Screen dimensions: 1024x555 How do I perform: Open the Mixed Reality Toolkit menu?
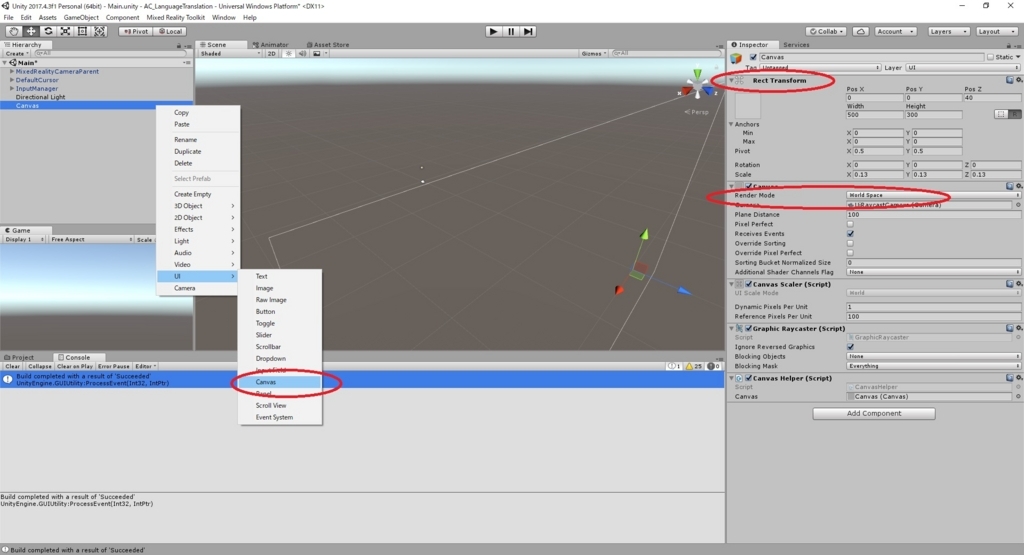[176, 18]
